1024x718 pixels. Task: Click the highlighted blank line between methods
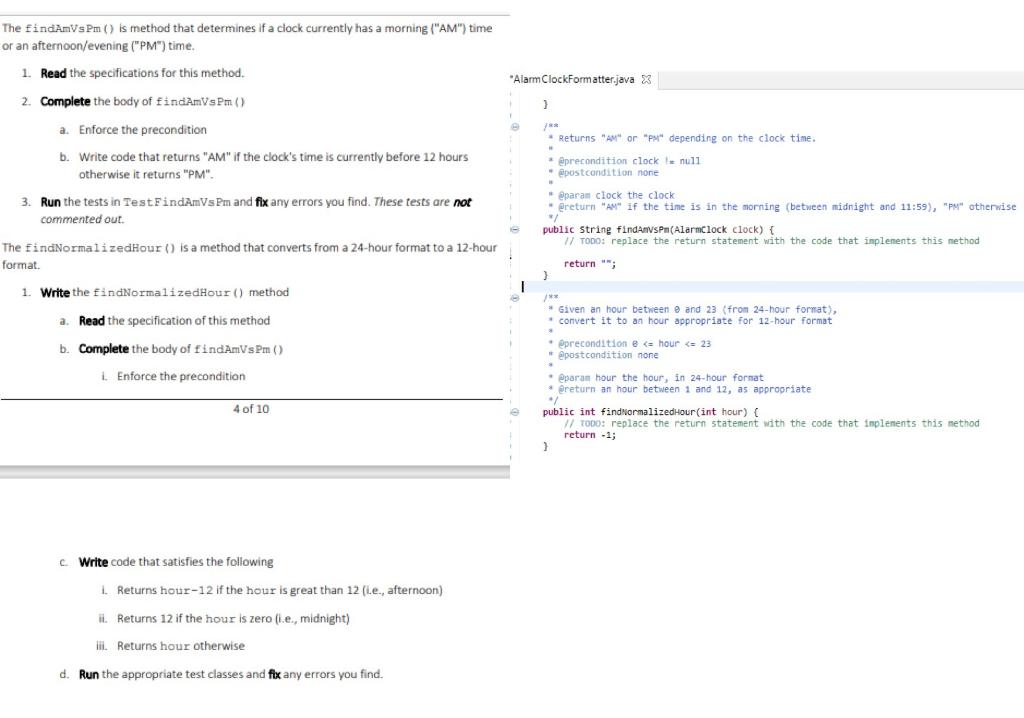click(x=773, y=287)
